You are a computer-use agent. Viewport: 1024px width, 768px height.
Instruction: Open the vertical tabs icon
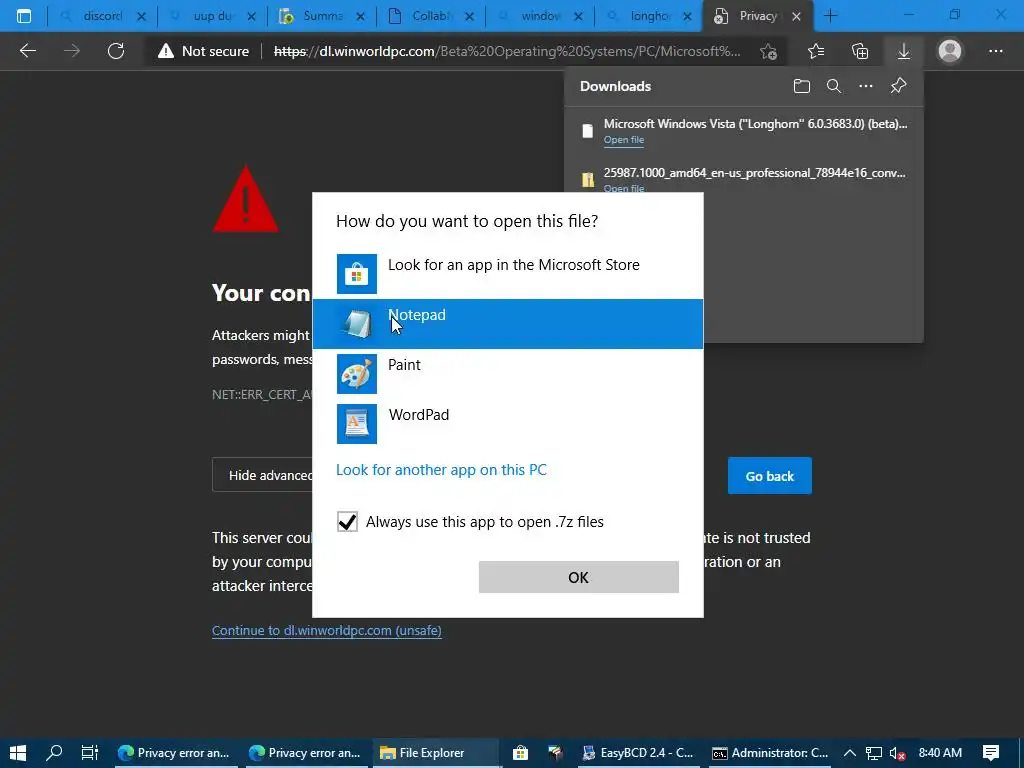click(24, 16)
